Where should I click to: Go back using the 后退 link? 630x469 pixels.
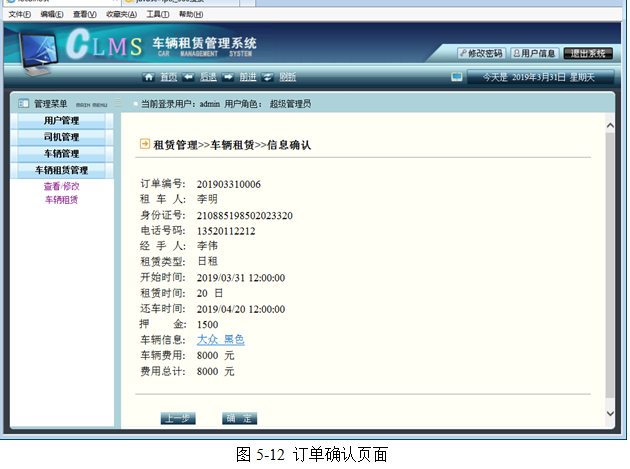[208, 77]
